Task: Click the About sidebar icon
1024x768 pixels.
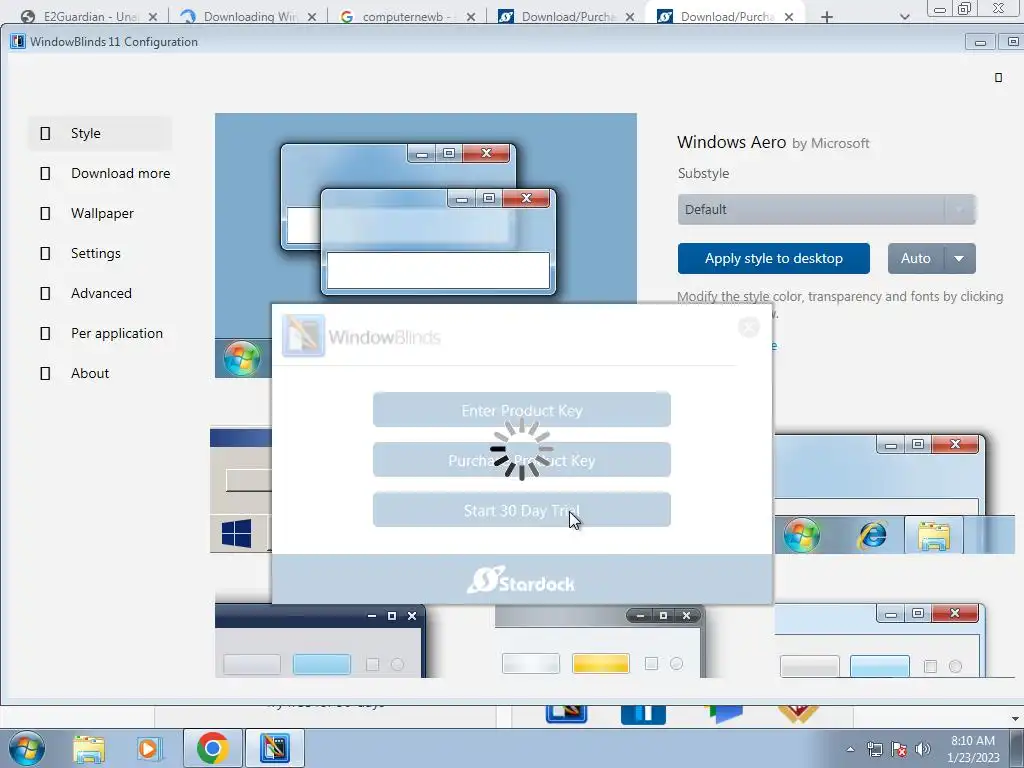Action: coord(45,373)
